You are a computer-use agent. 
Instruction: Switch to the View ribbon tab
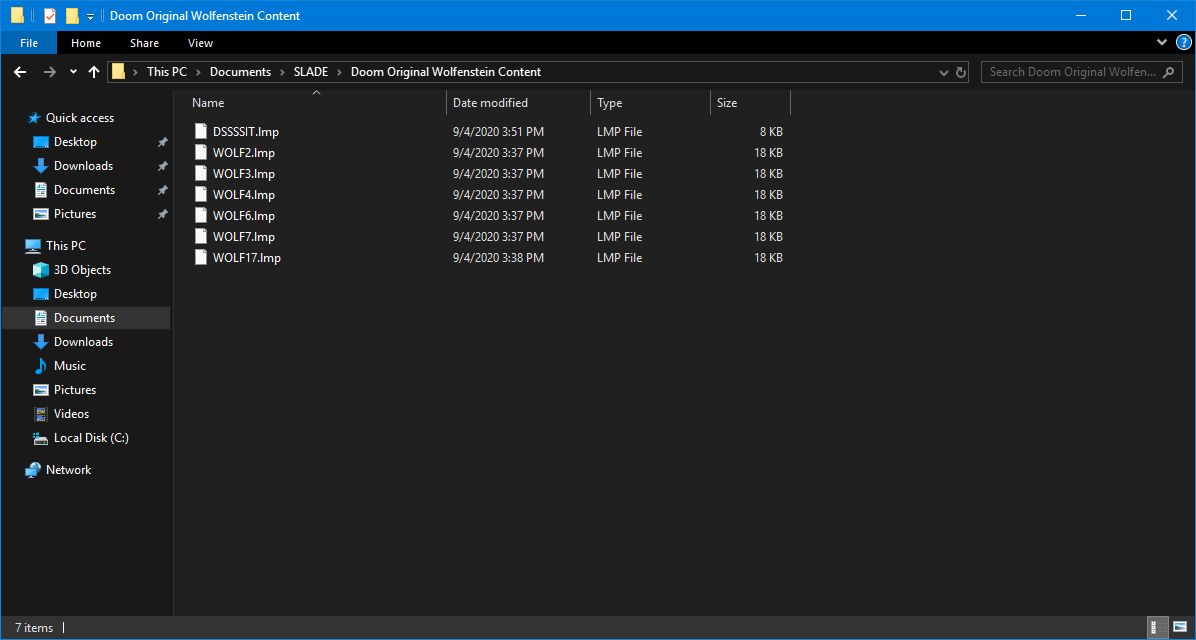pos(200,43)
